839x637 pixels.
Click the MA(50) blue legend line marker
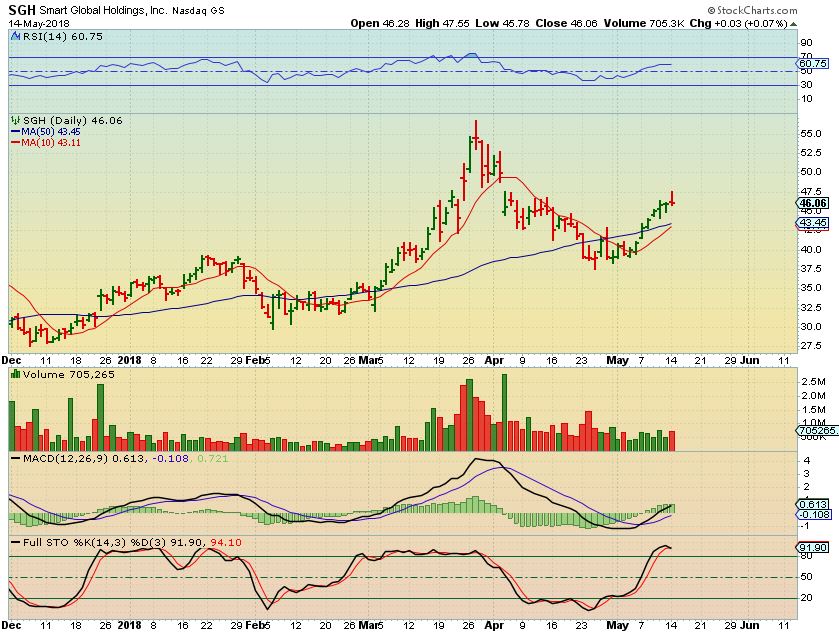pos(15,132)
